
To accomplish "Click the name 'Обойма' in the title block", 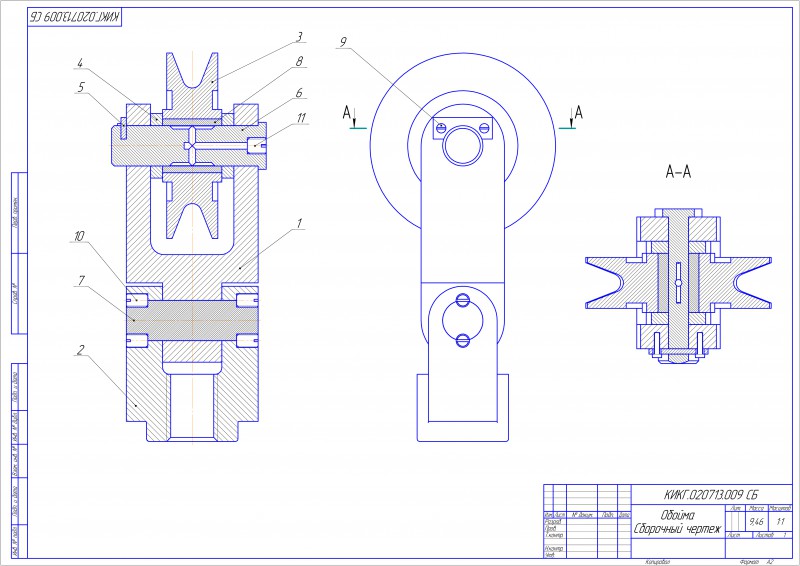I will pyautogui.click(x=677, y=515).
